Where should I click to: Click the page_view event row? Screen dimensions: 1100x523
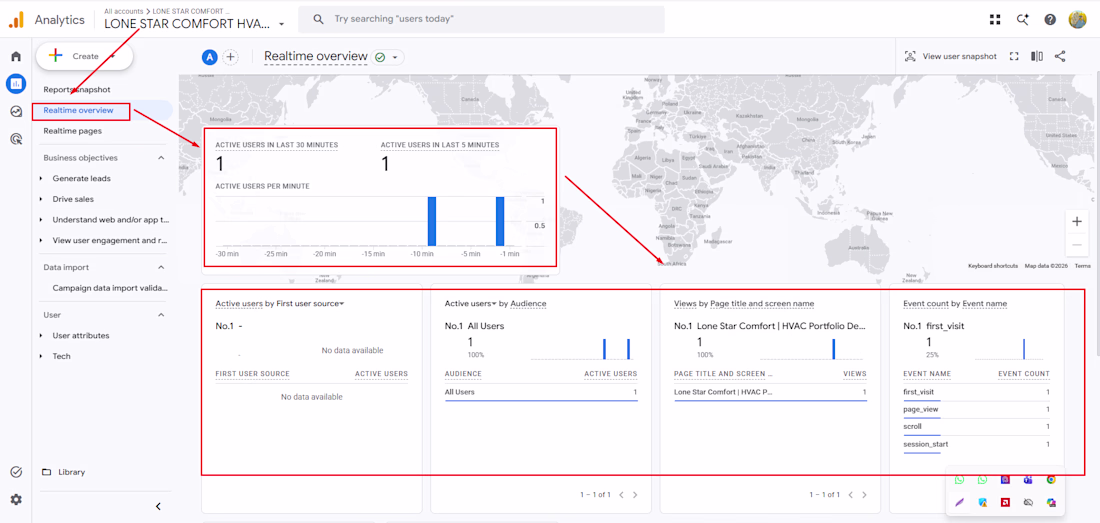click(977, 409)
